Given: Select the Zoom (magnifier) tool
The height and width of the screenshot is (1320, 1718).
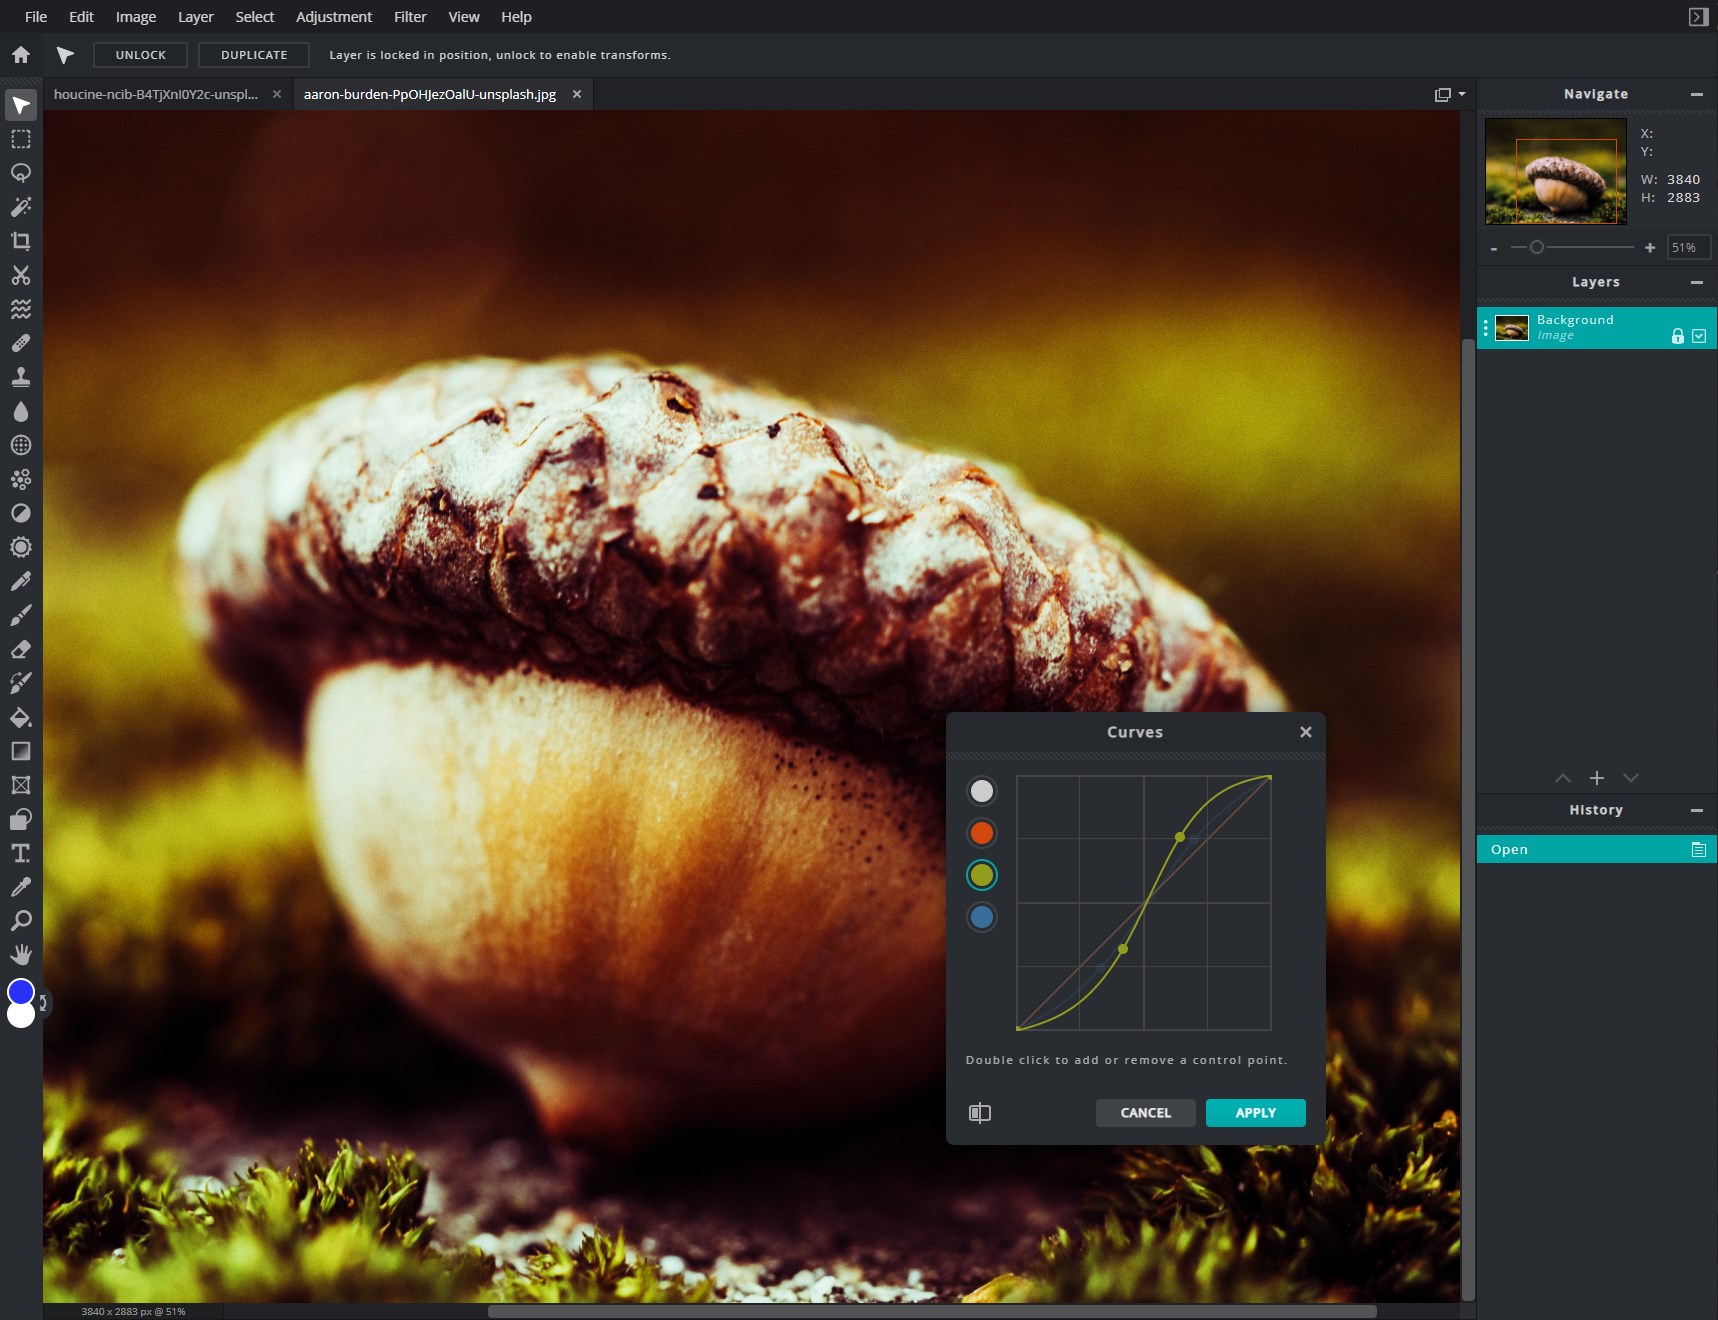Looking at the screenshot, I should pos(20,920).
